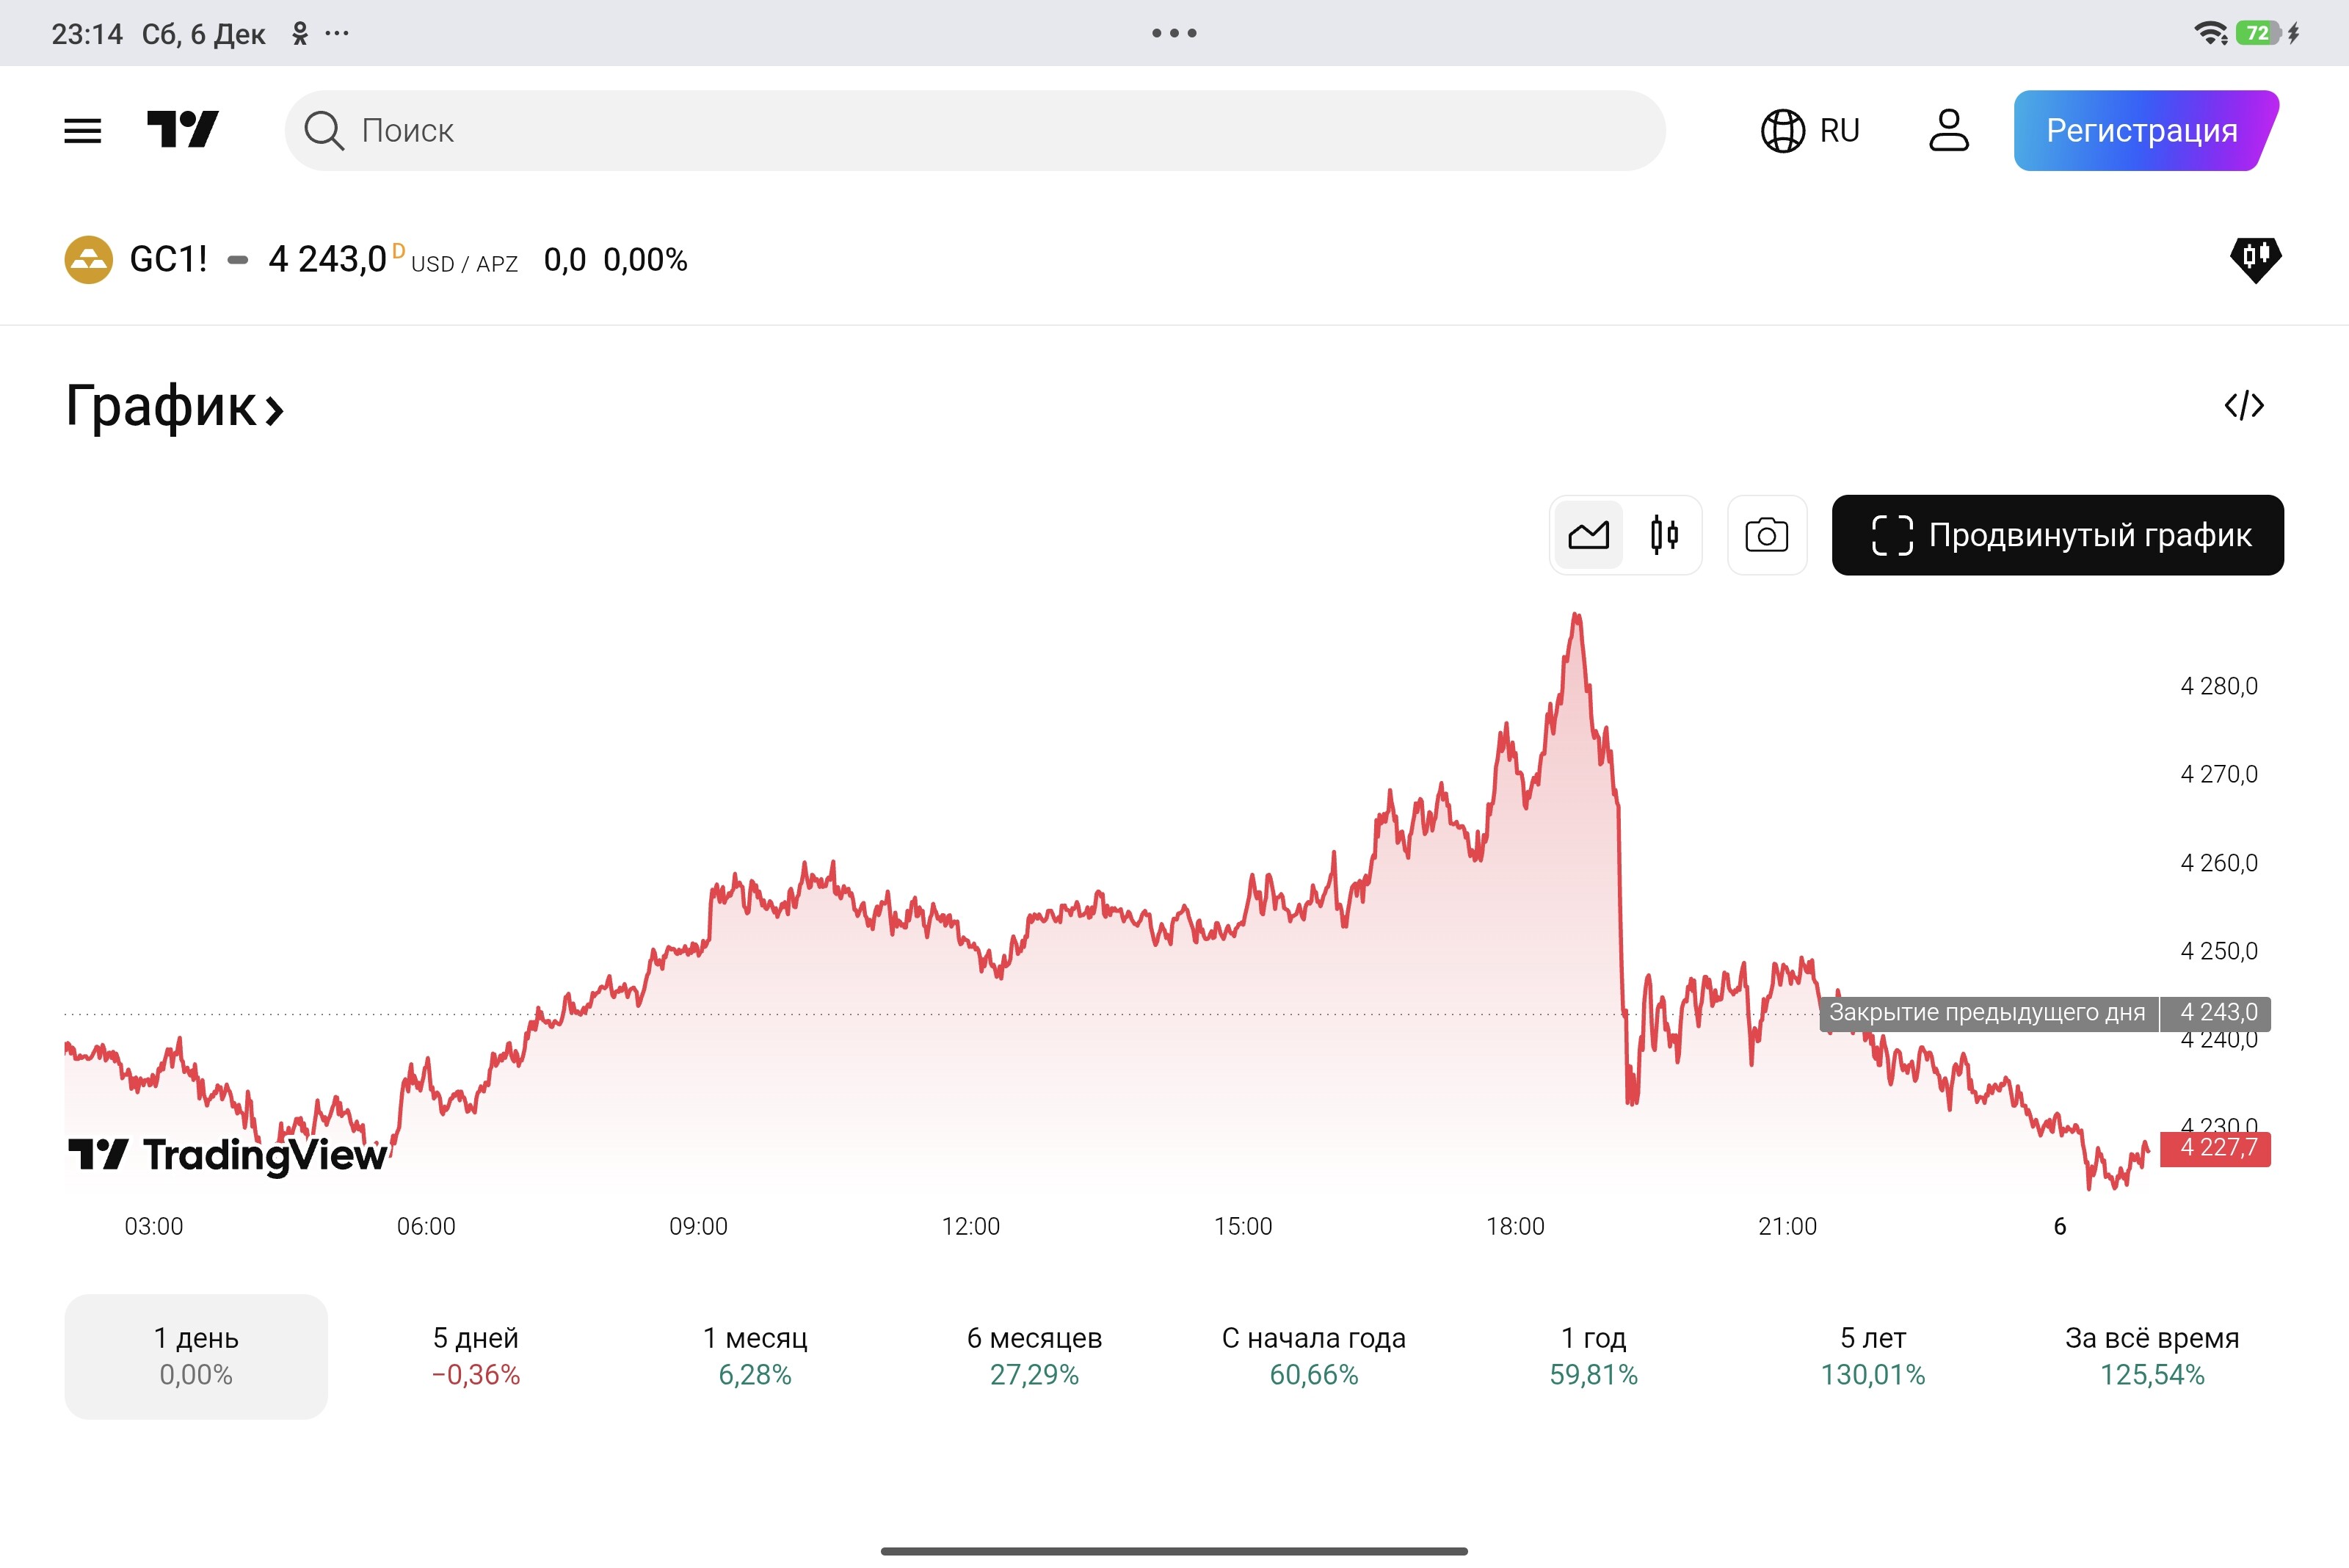Viewport: 2349px width, 1568px height.
Task: Click the black diamond candlestick icon
Action: click(2255, 260)
